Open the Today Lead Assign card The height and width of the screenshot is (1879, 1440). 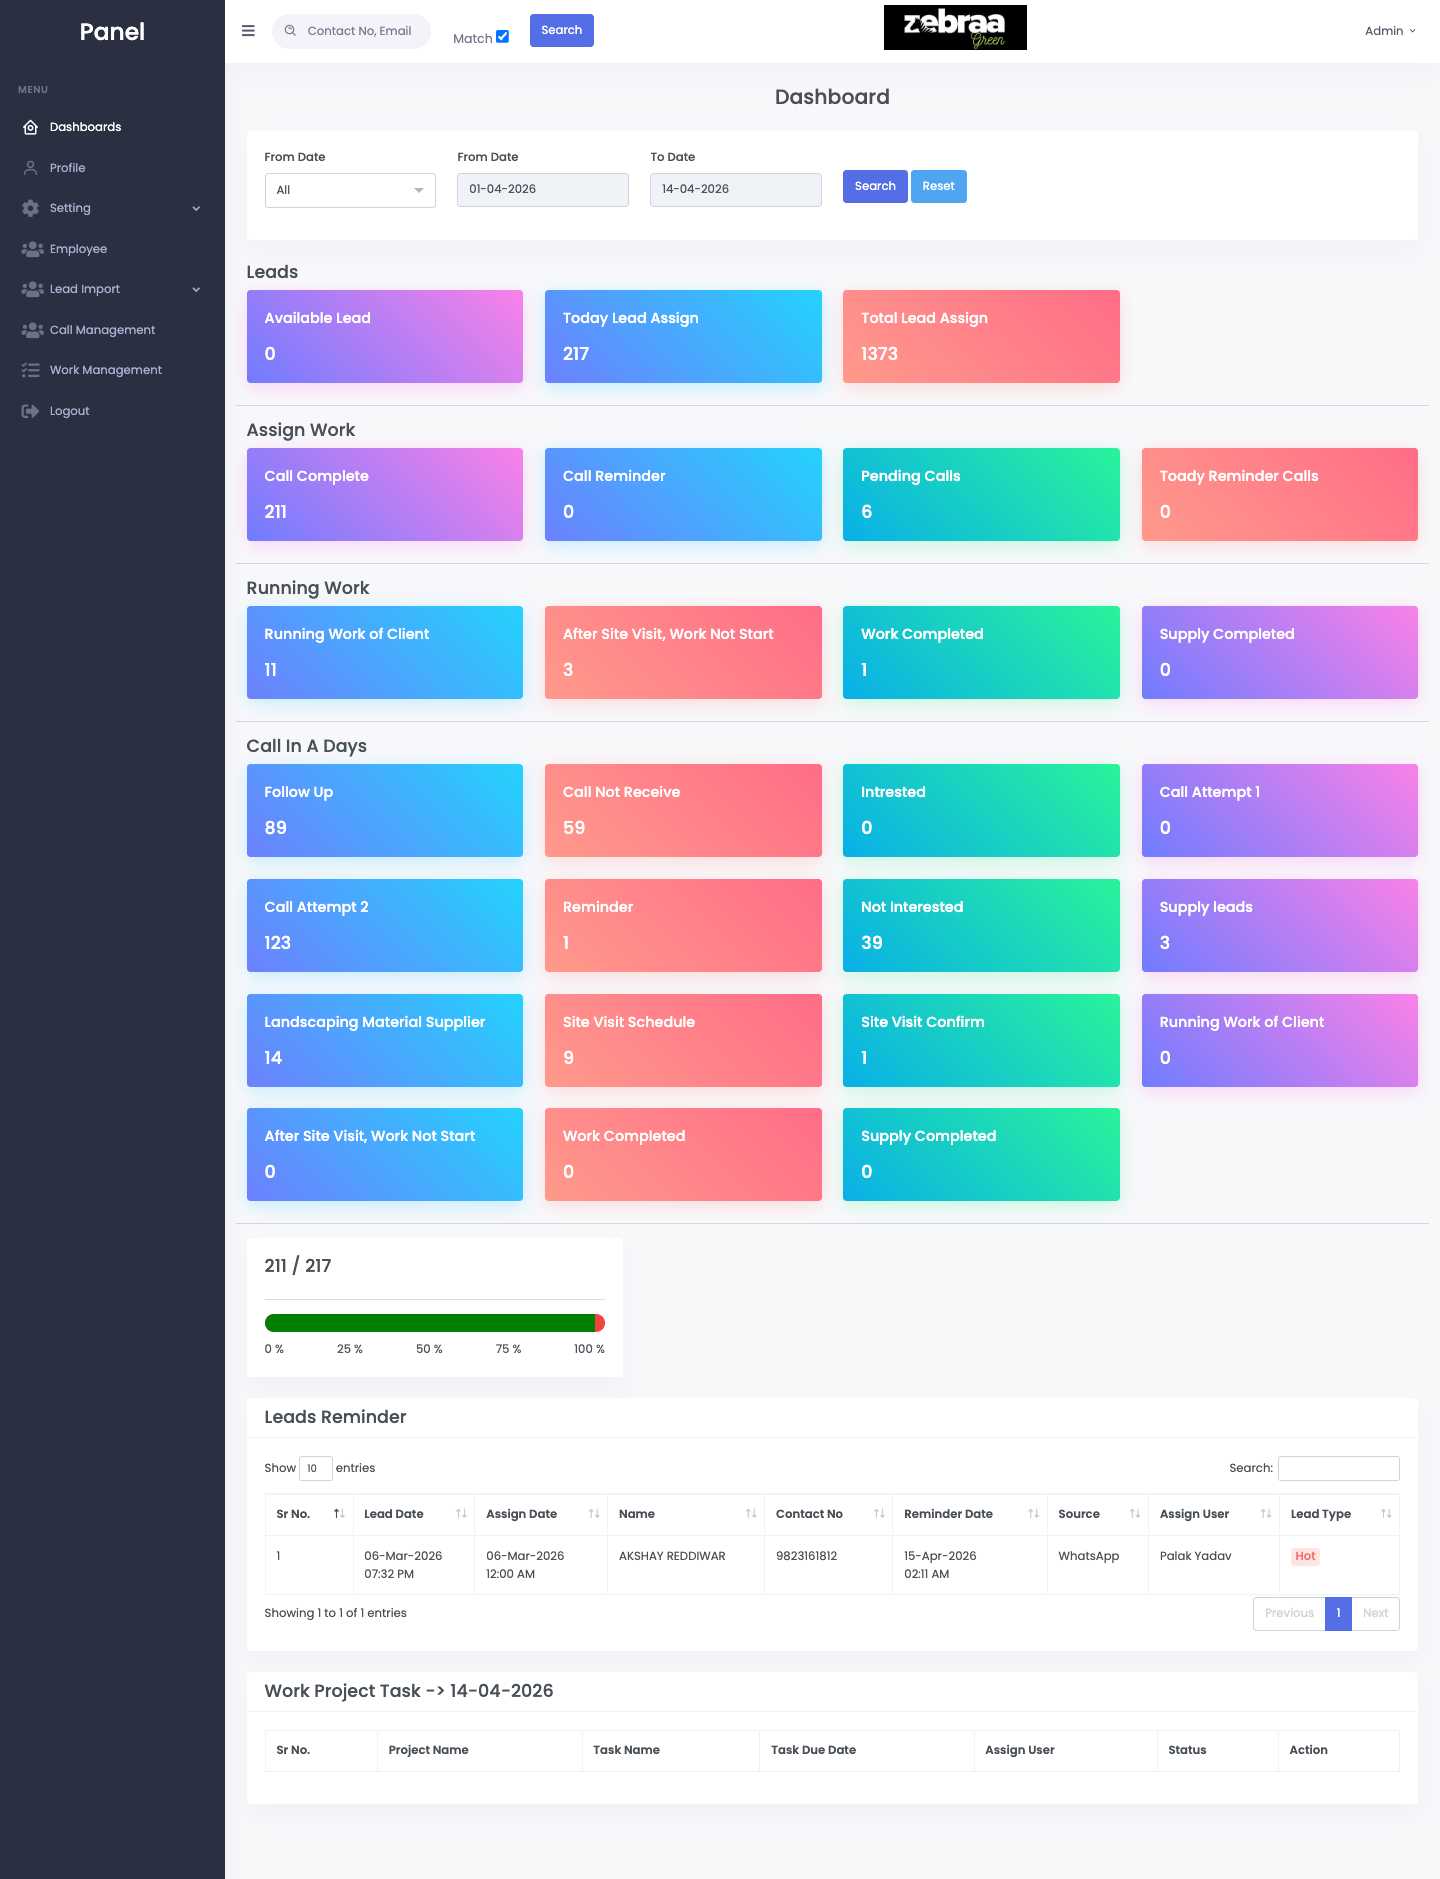[x=682, y=336]
